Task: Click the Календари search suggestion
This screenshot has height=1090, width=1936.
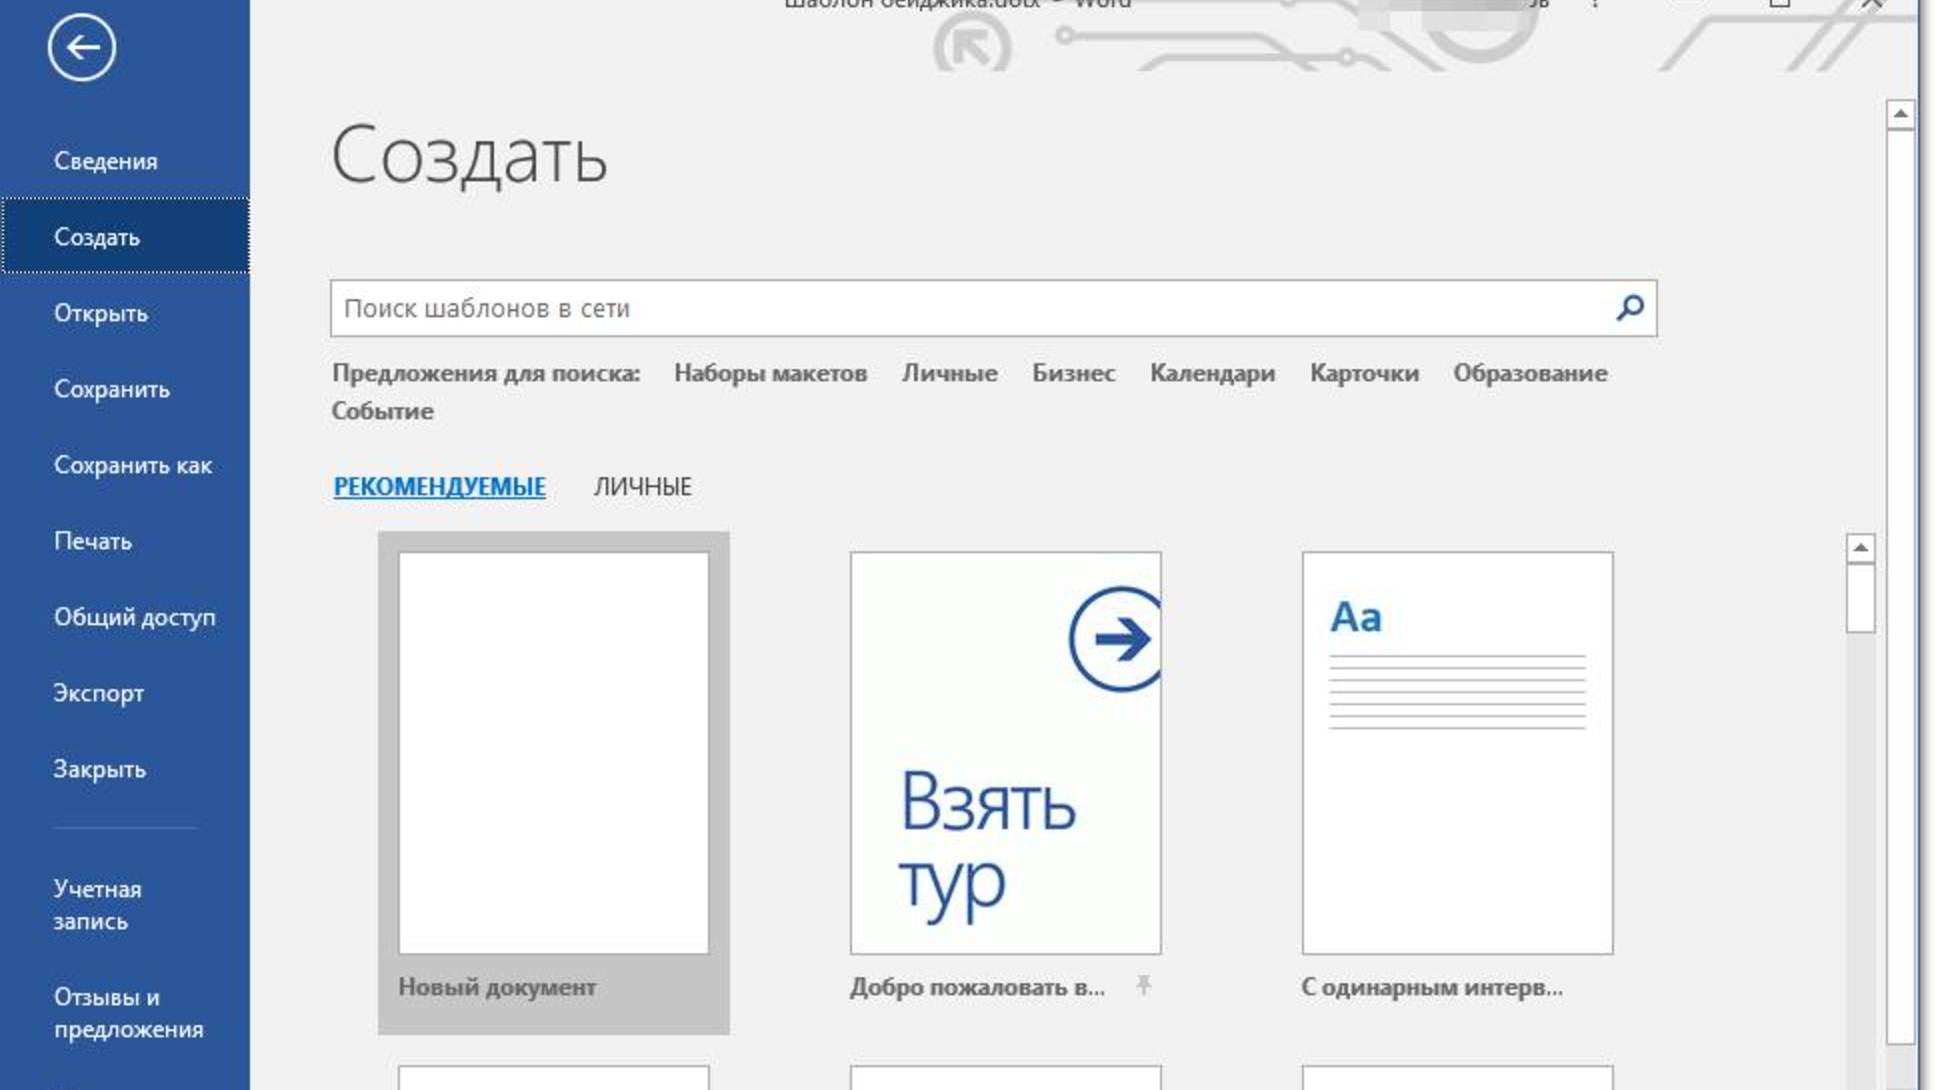Action: tap(1213, 372)
